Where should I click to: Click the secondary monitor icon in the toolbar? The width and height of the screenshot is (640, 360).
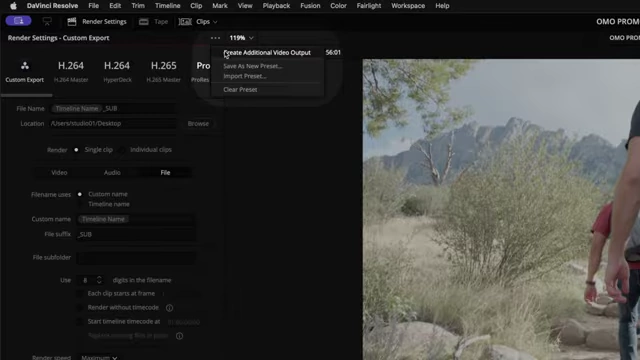coord(47,22)
